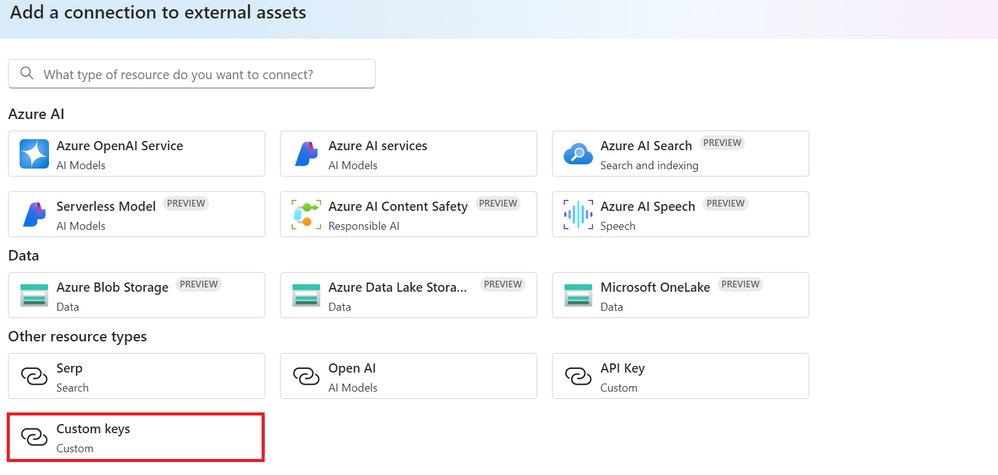
Task: Click the Azure AI Search cloud icon
Action: [x=578, y=153]
